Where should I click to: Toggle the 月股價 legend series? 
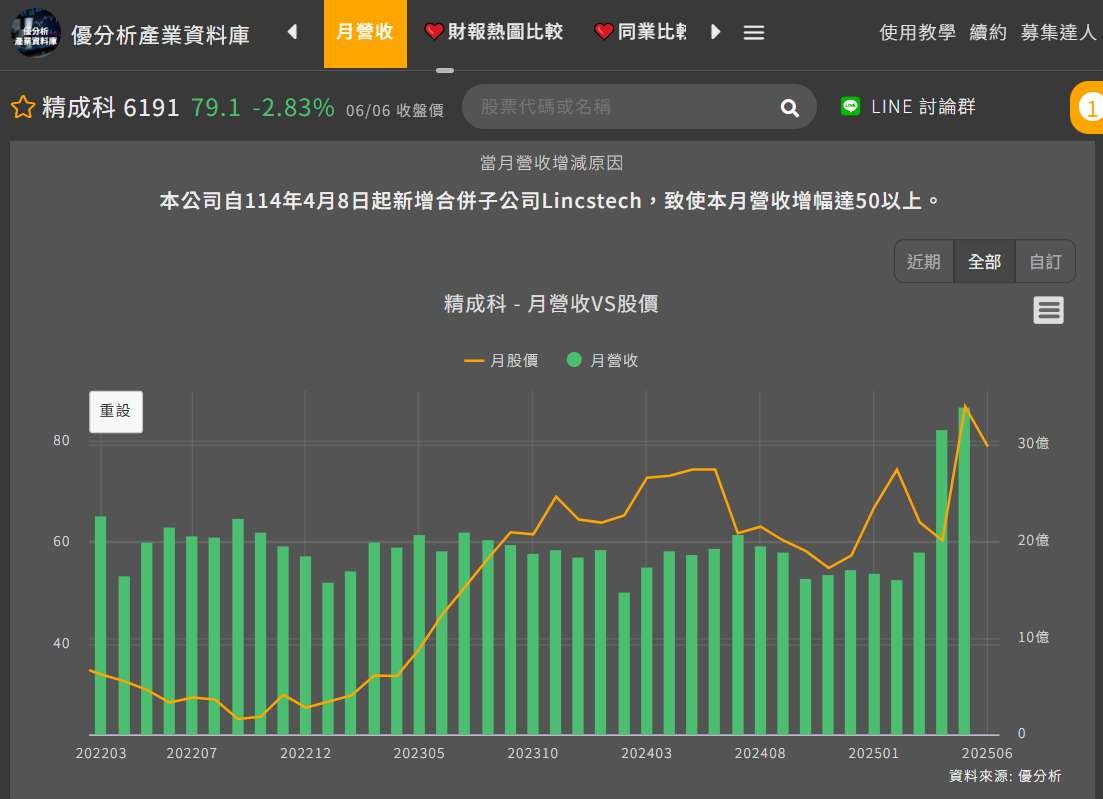pos(502,361)
